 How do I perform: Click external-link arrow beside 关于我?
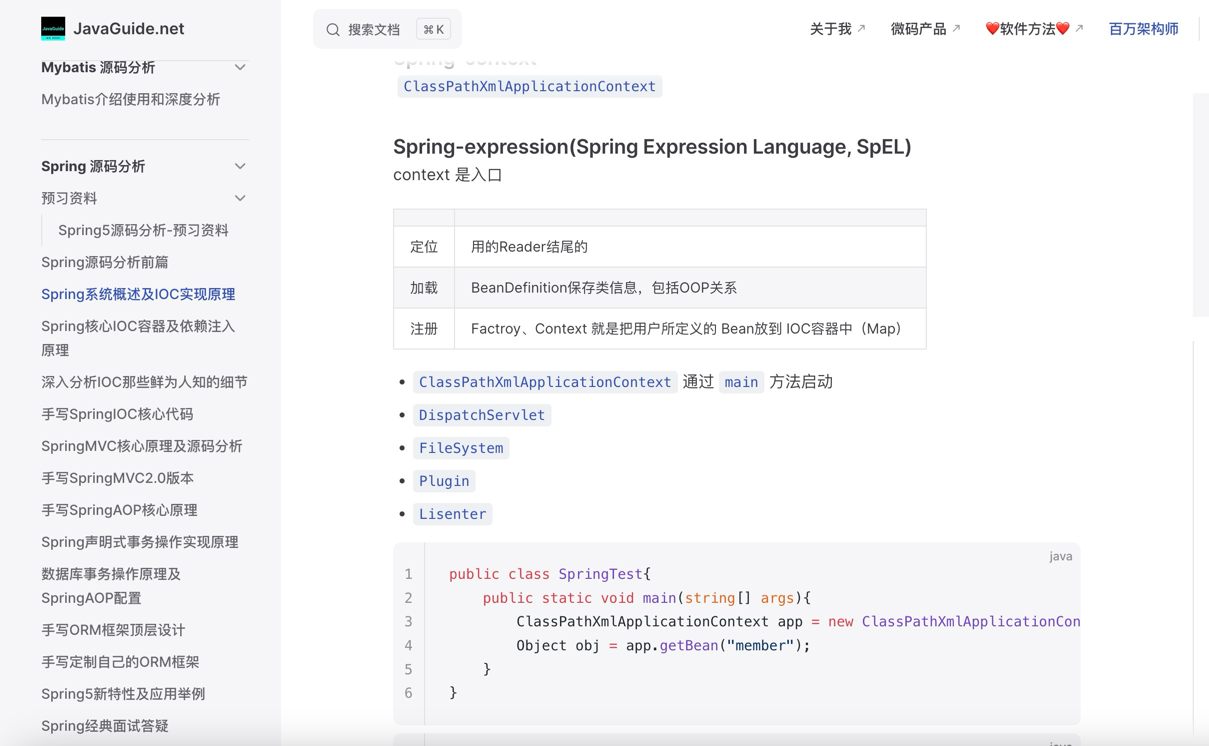tap(861, 29)
